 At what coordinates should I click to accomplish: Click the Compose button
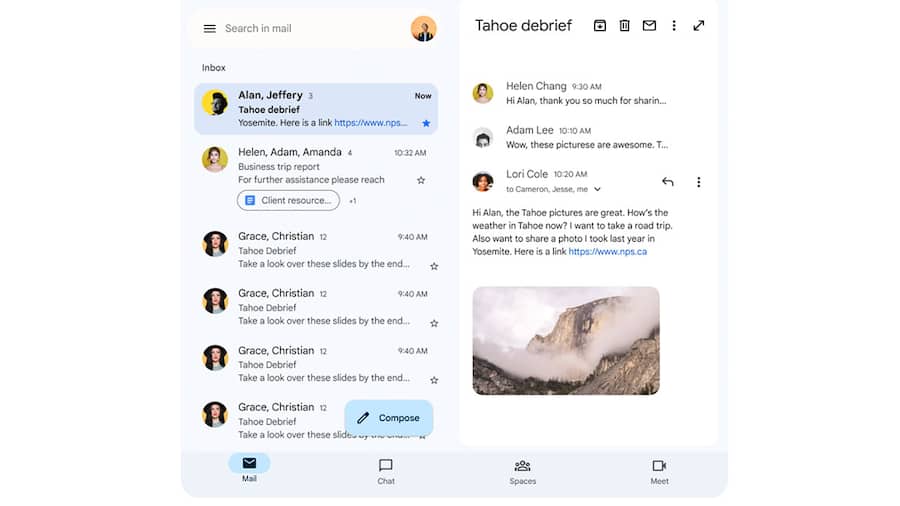[x=389, y=418]
